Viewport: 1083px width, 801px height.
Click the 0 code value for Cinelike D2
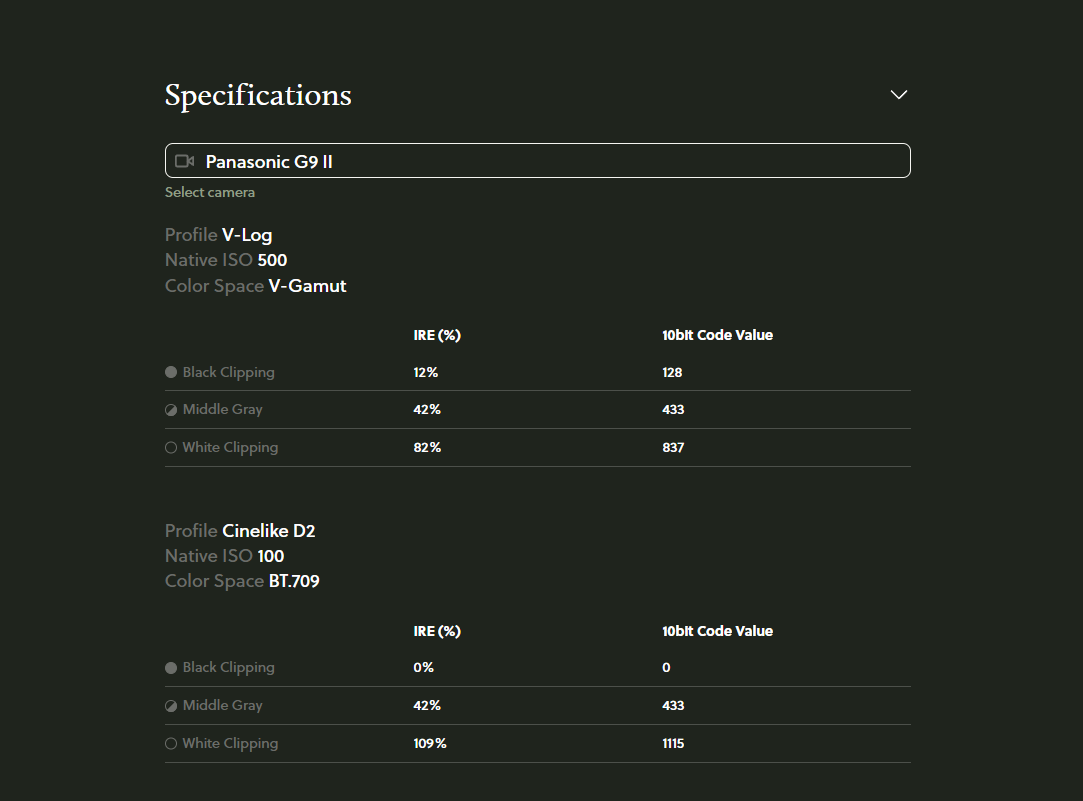(666, 668)
